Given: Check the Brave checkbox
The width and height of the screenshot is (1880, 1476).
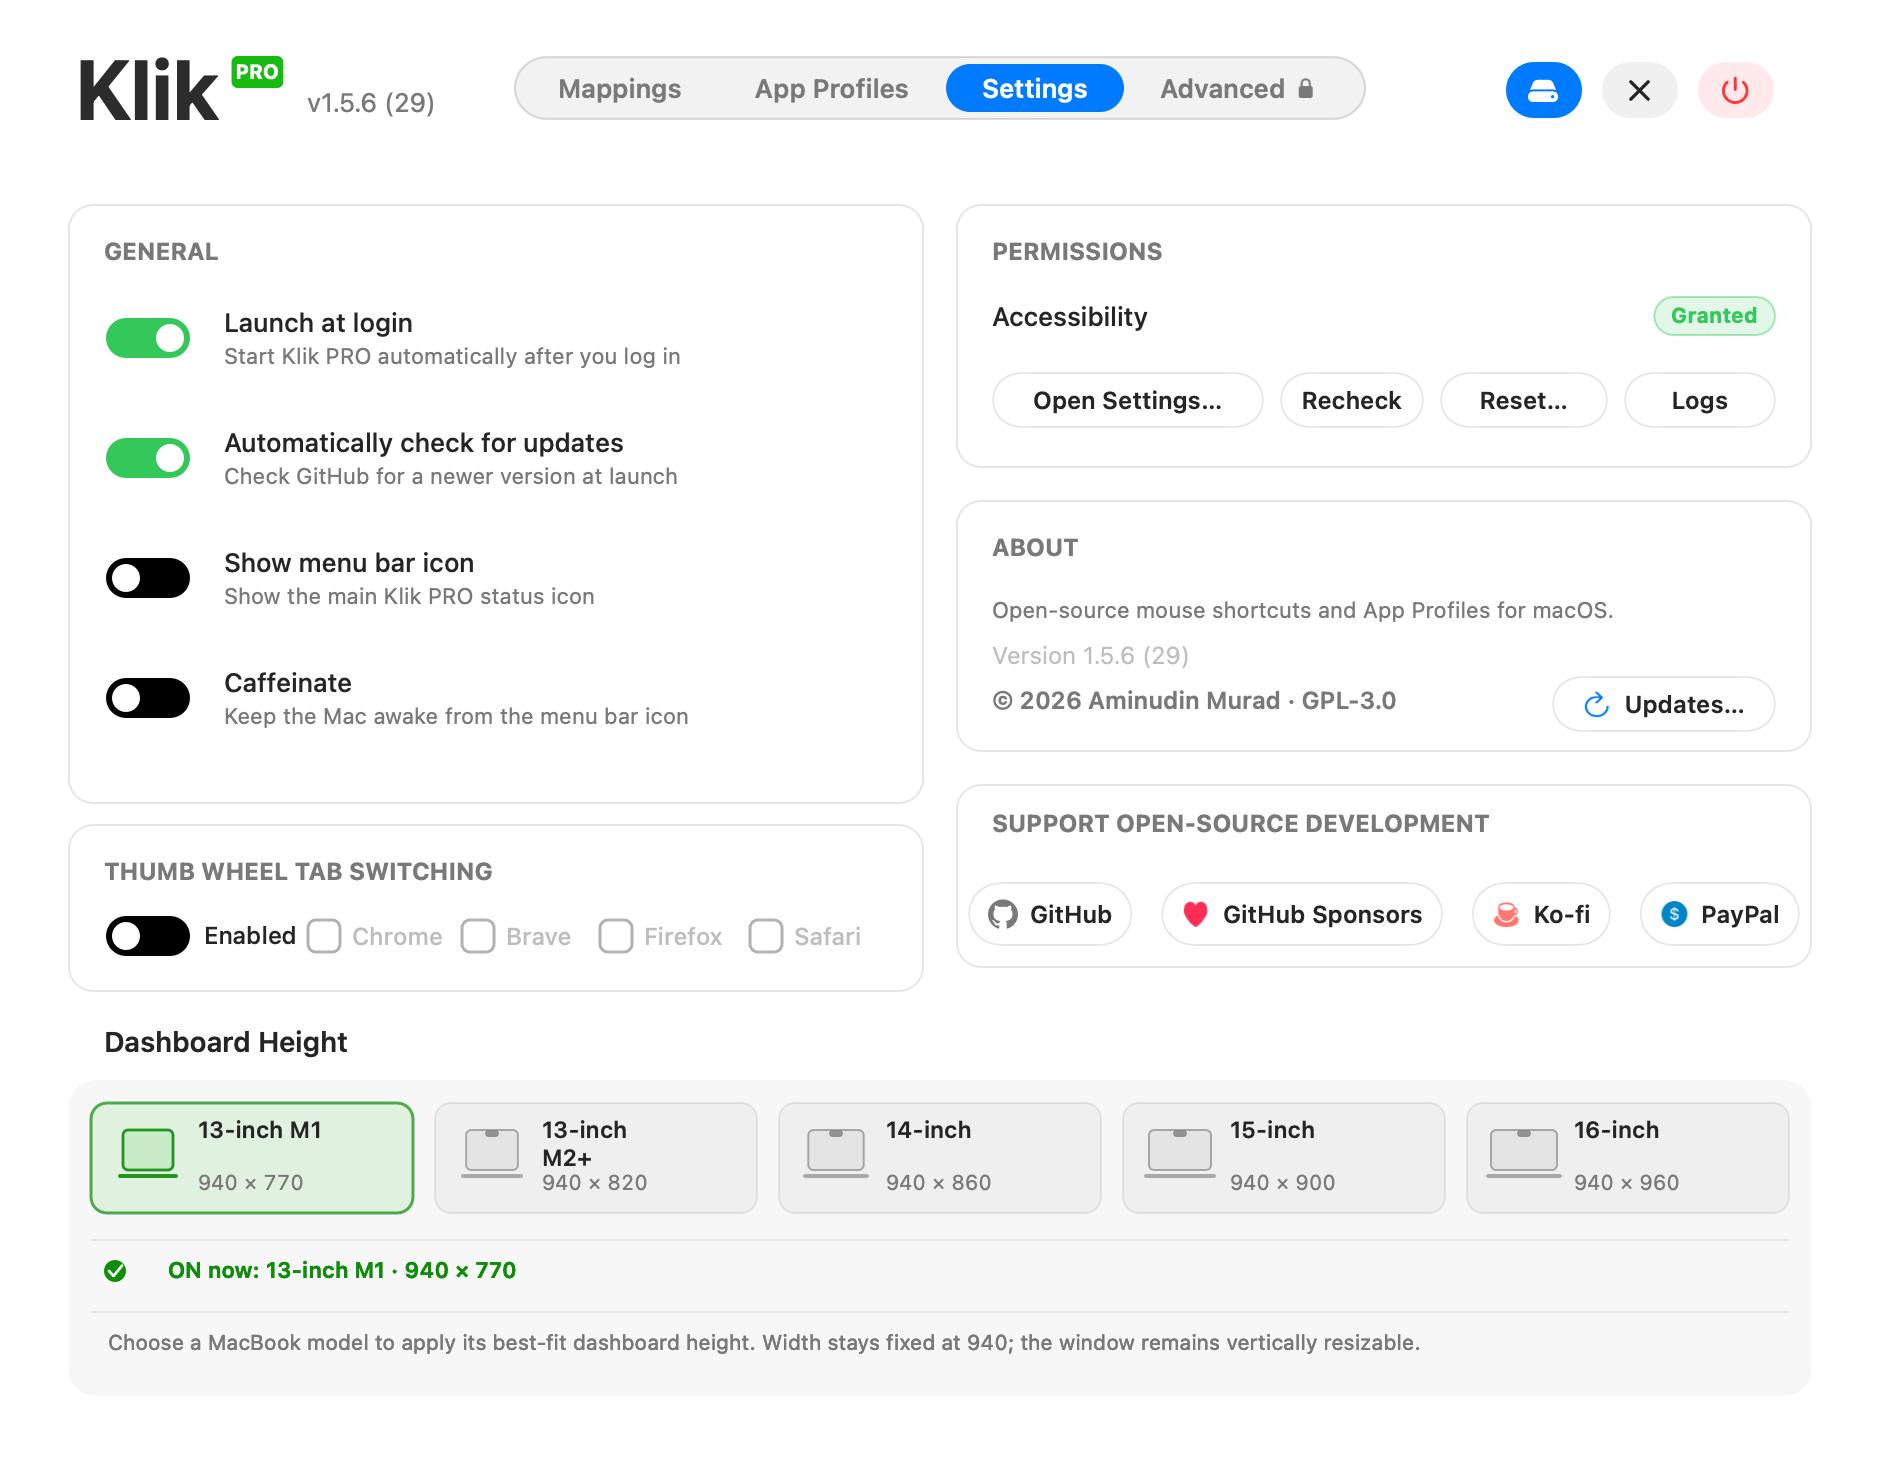Looking at the screenshot, I should (478, 936).
